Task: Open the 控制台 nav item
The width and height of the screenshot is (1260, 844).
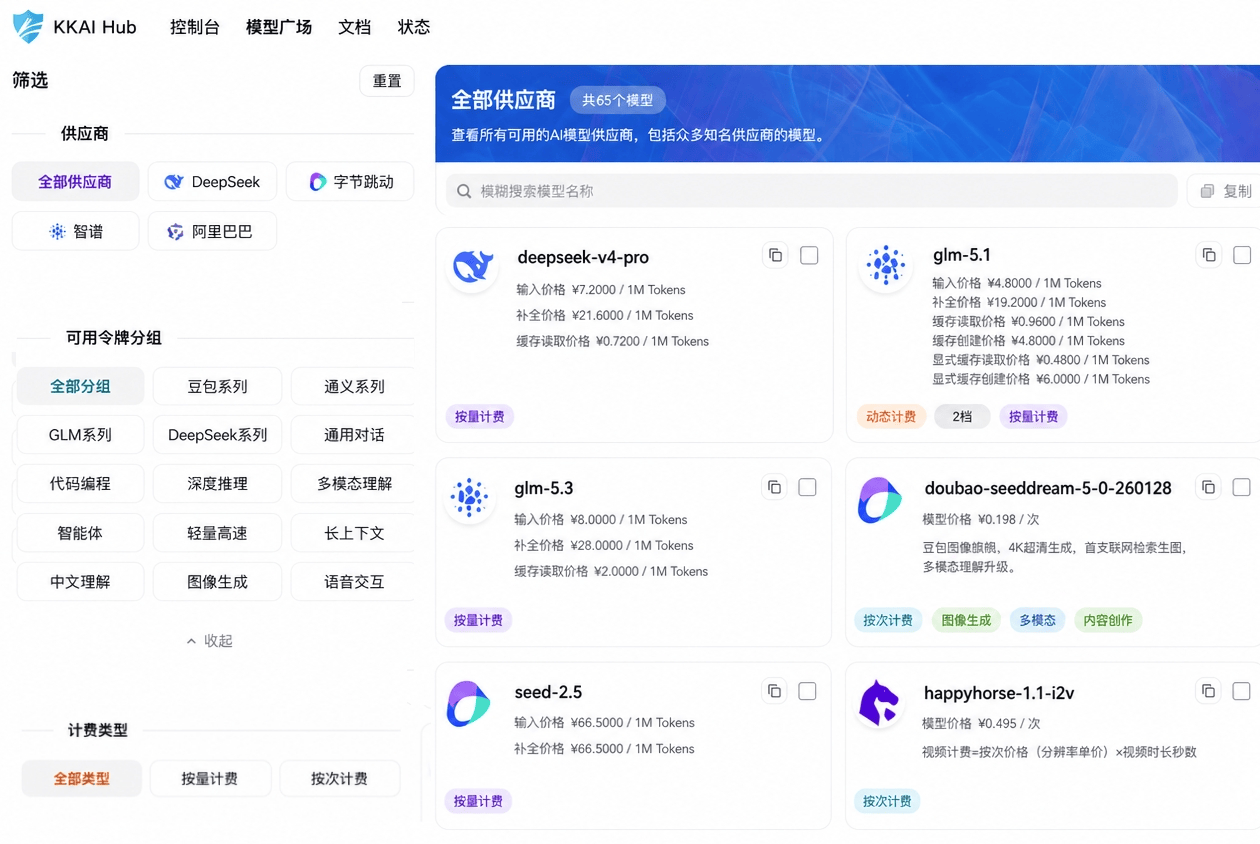Action: (x=195, y=27)
